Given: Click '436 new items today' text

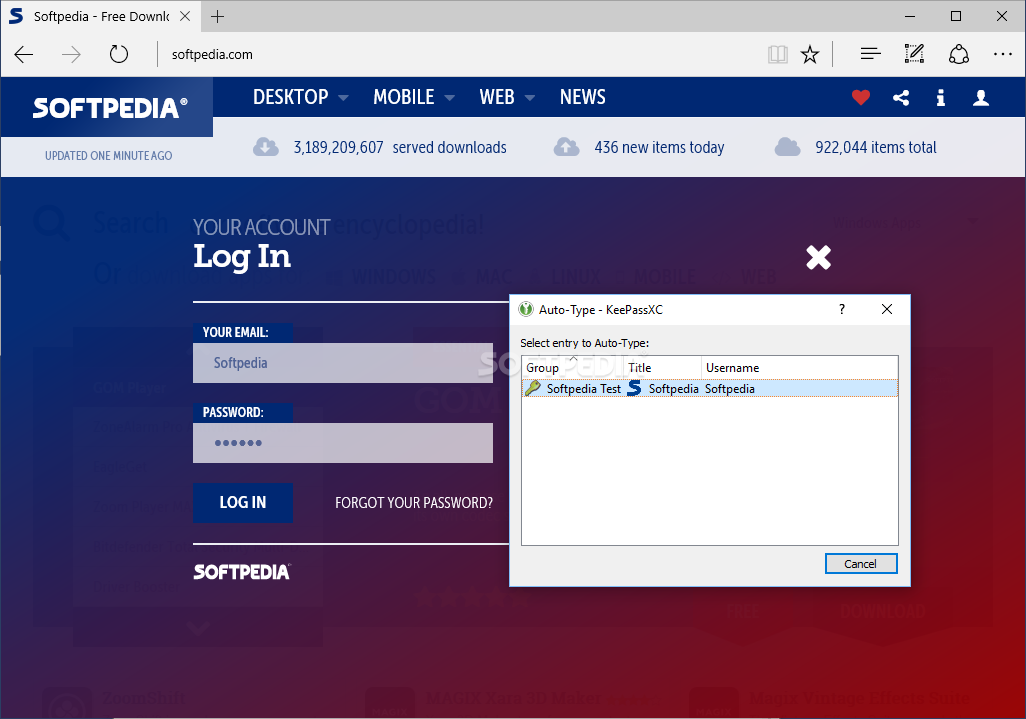Looking at the screenshot, I should tap(659, 147).
